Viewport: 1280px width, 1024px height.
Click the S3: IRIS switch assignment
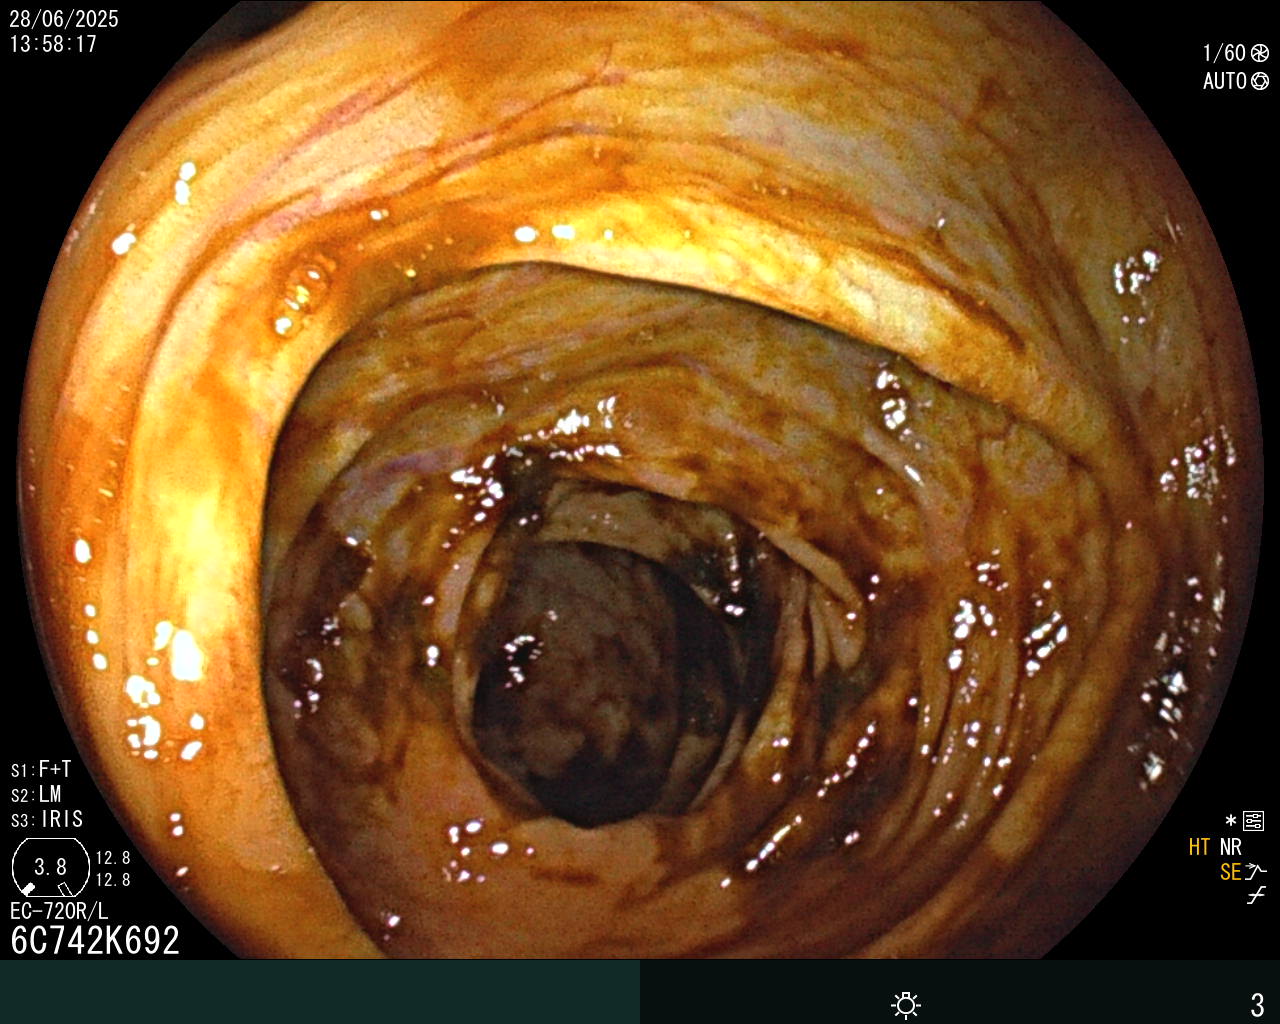47,819
